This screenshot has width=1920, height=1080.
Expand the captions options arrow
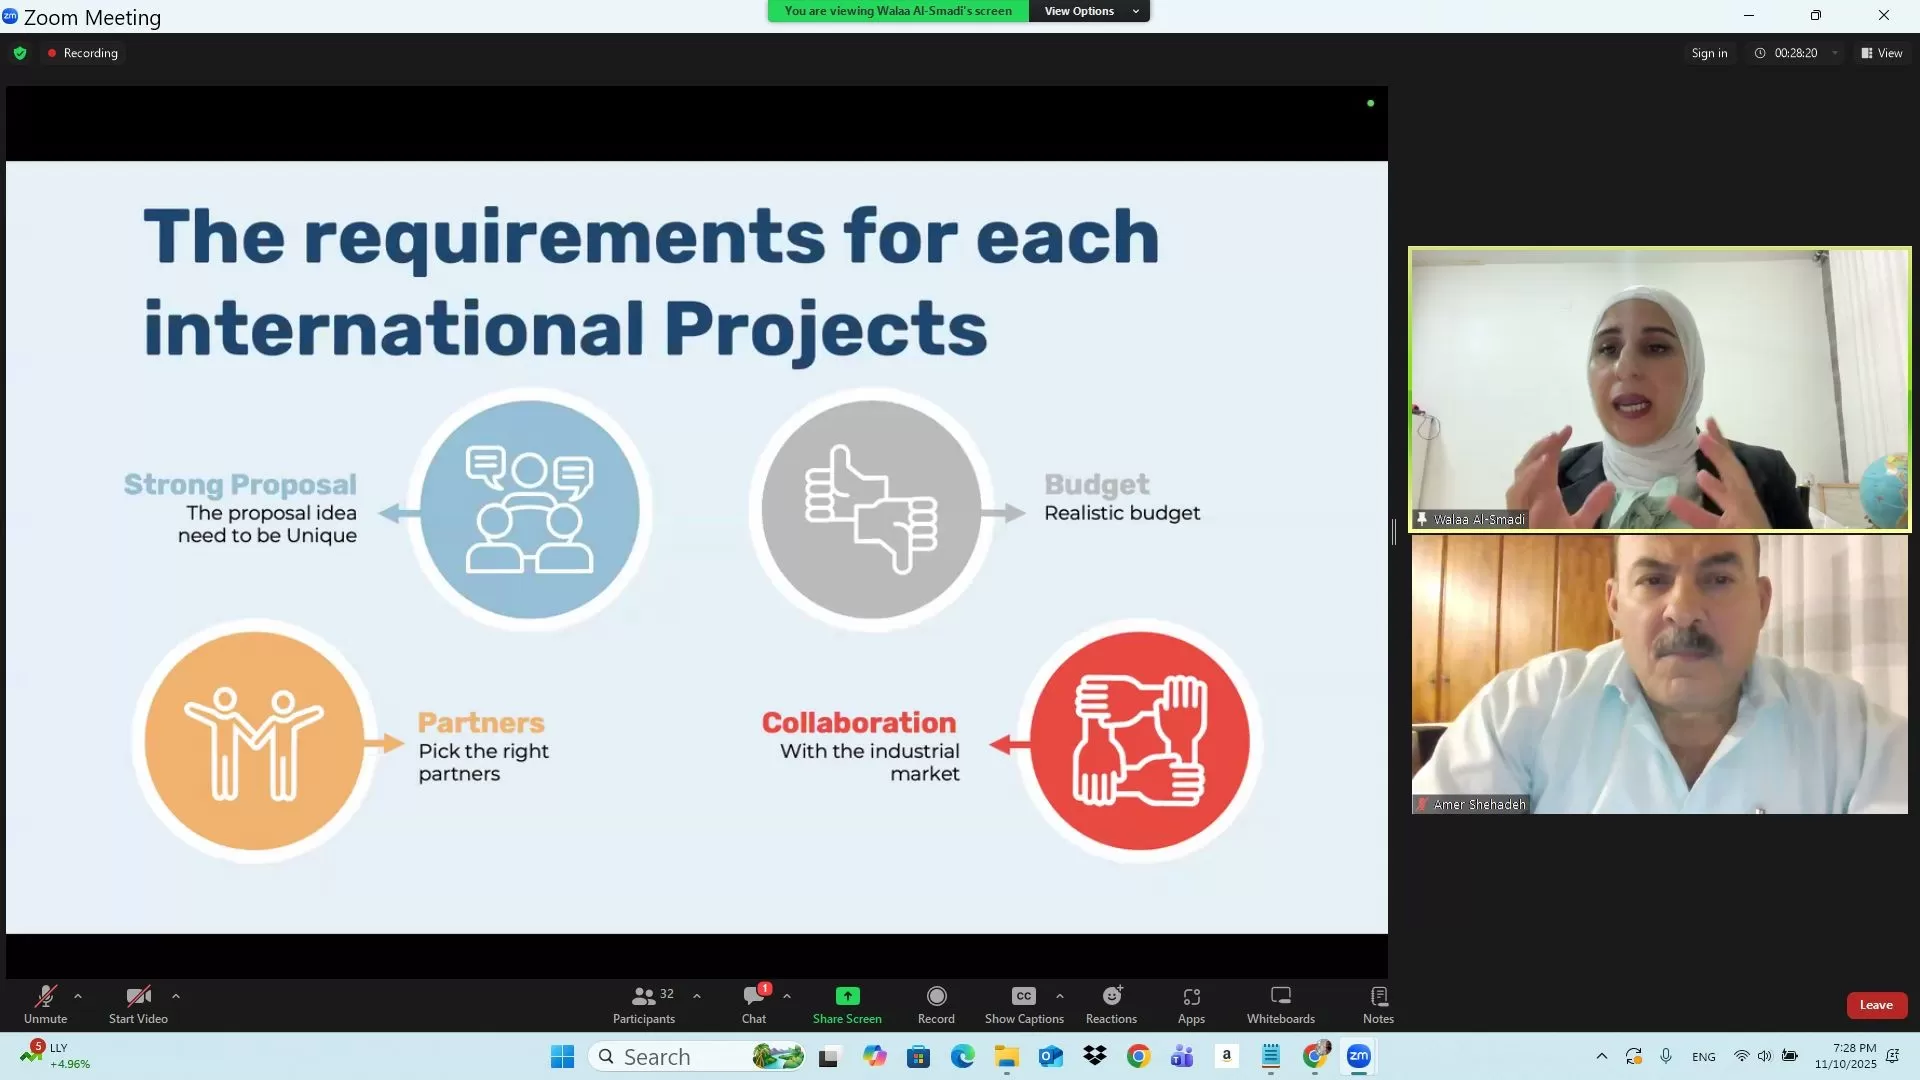[1060, 996]
